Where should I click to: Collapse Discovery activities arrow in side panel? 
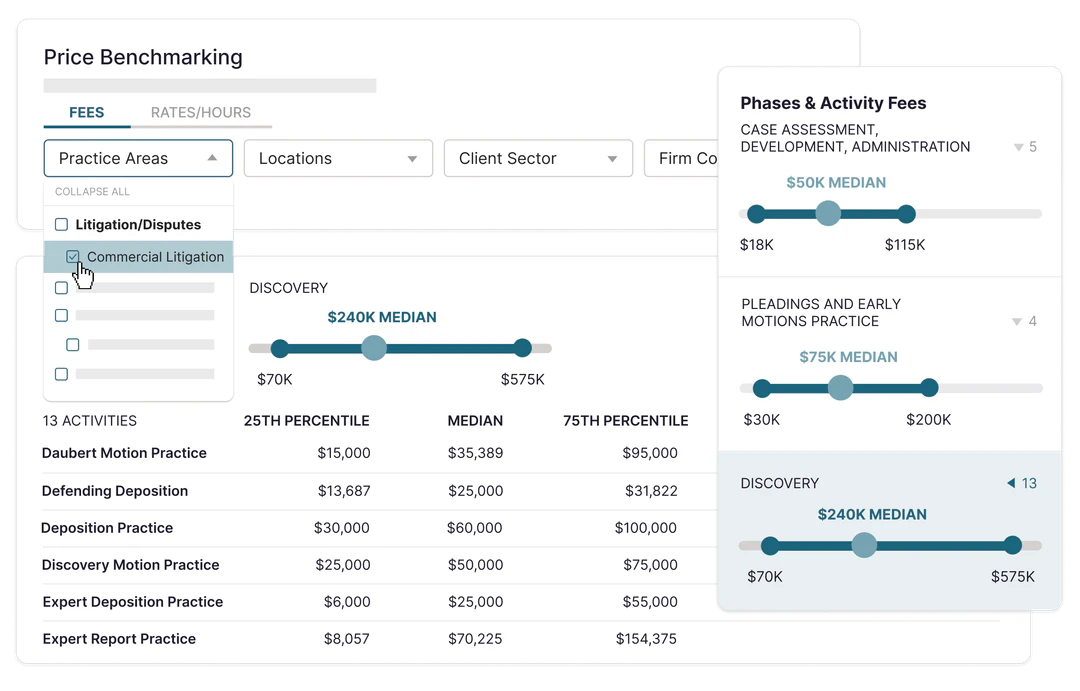pos(1011,483)
